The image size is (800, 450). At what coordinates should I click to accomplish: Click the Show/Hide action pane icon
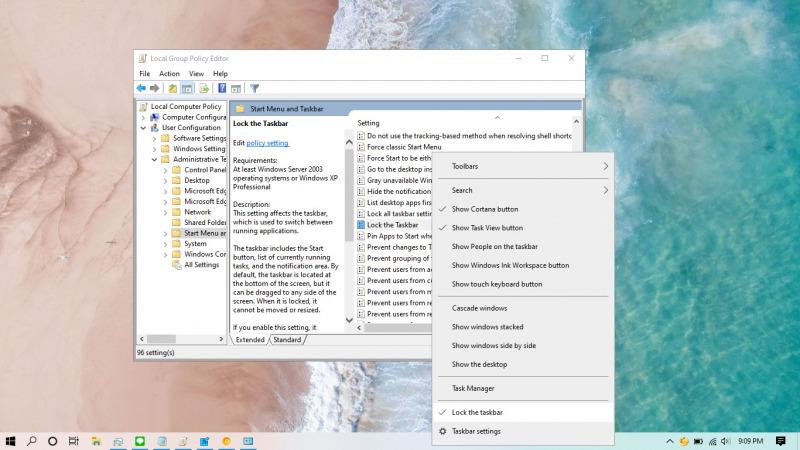coord(236,88)
